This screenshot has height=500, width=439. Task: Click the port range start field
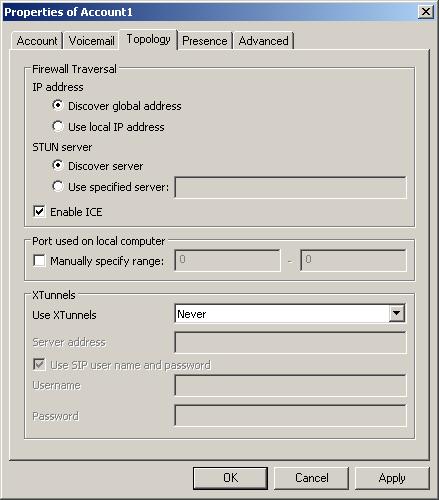pos(227,260)
